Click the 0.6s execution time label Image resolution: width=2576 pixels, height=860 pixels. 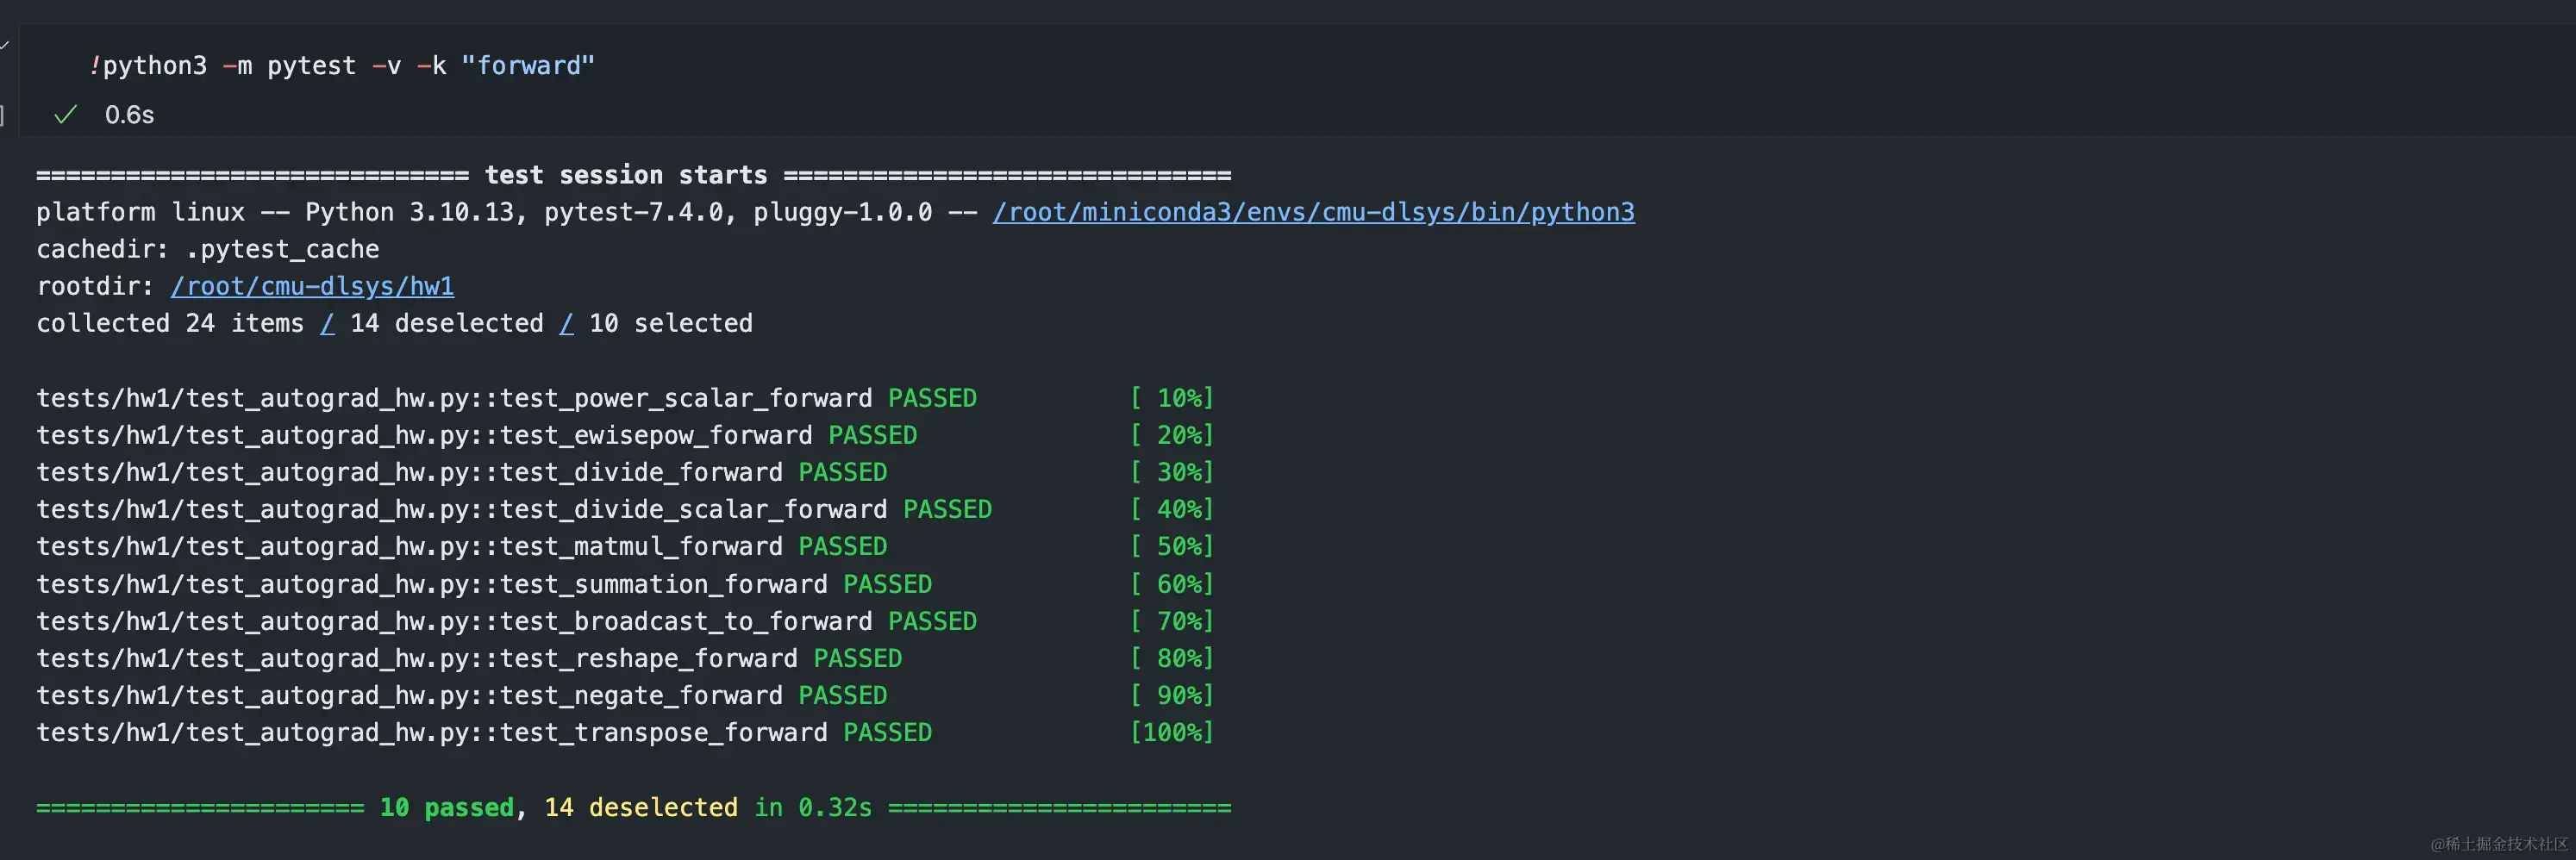pyautogui.click(x=129, y=115)
